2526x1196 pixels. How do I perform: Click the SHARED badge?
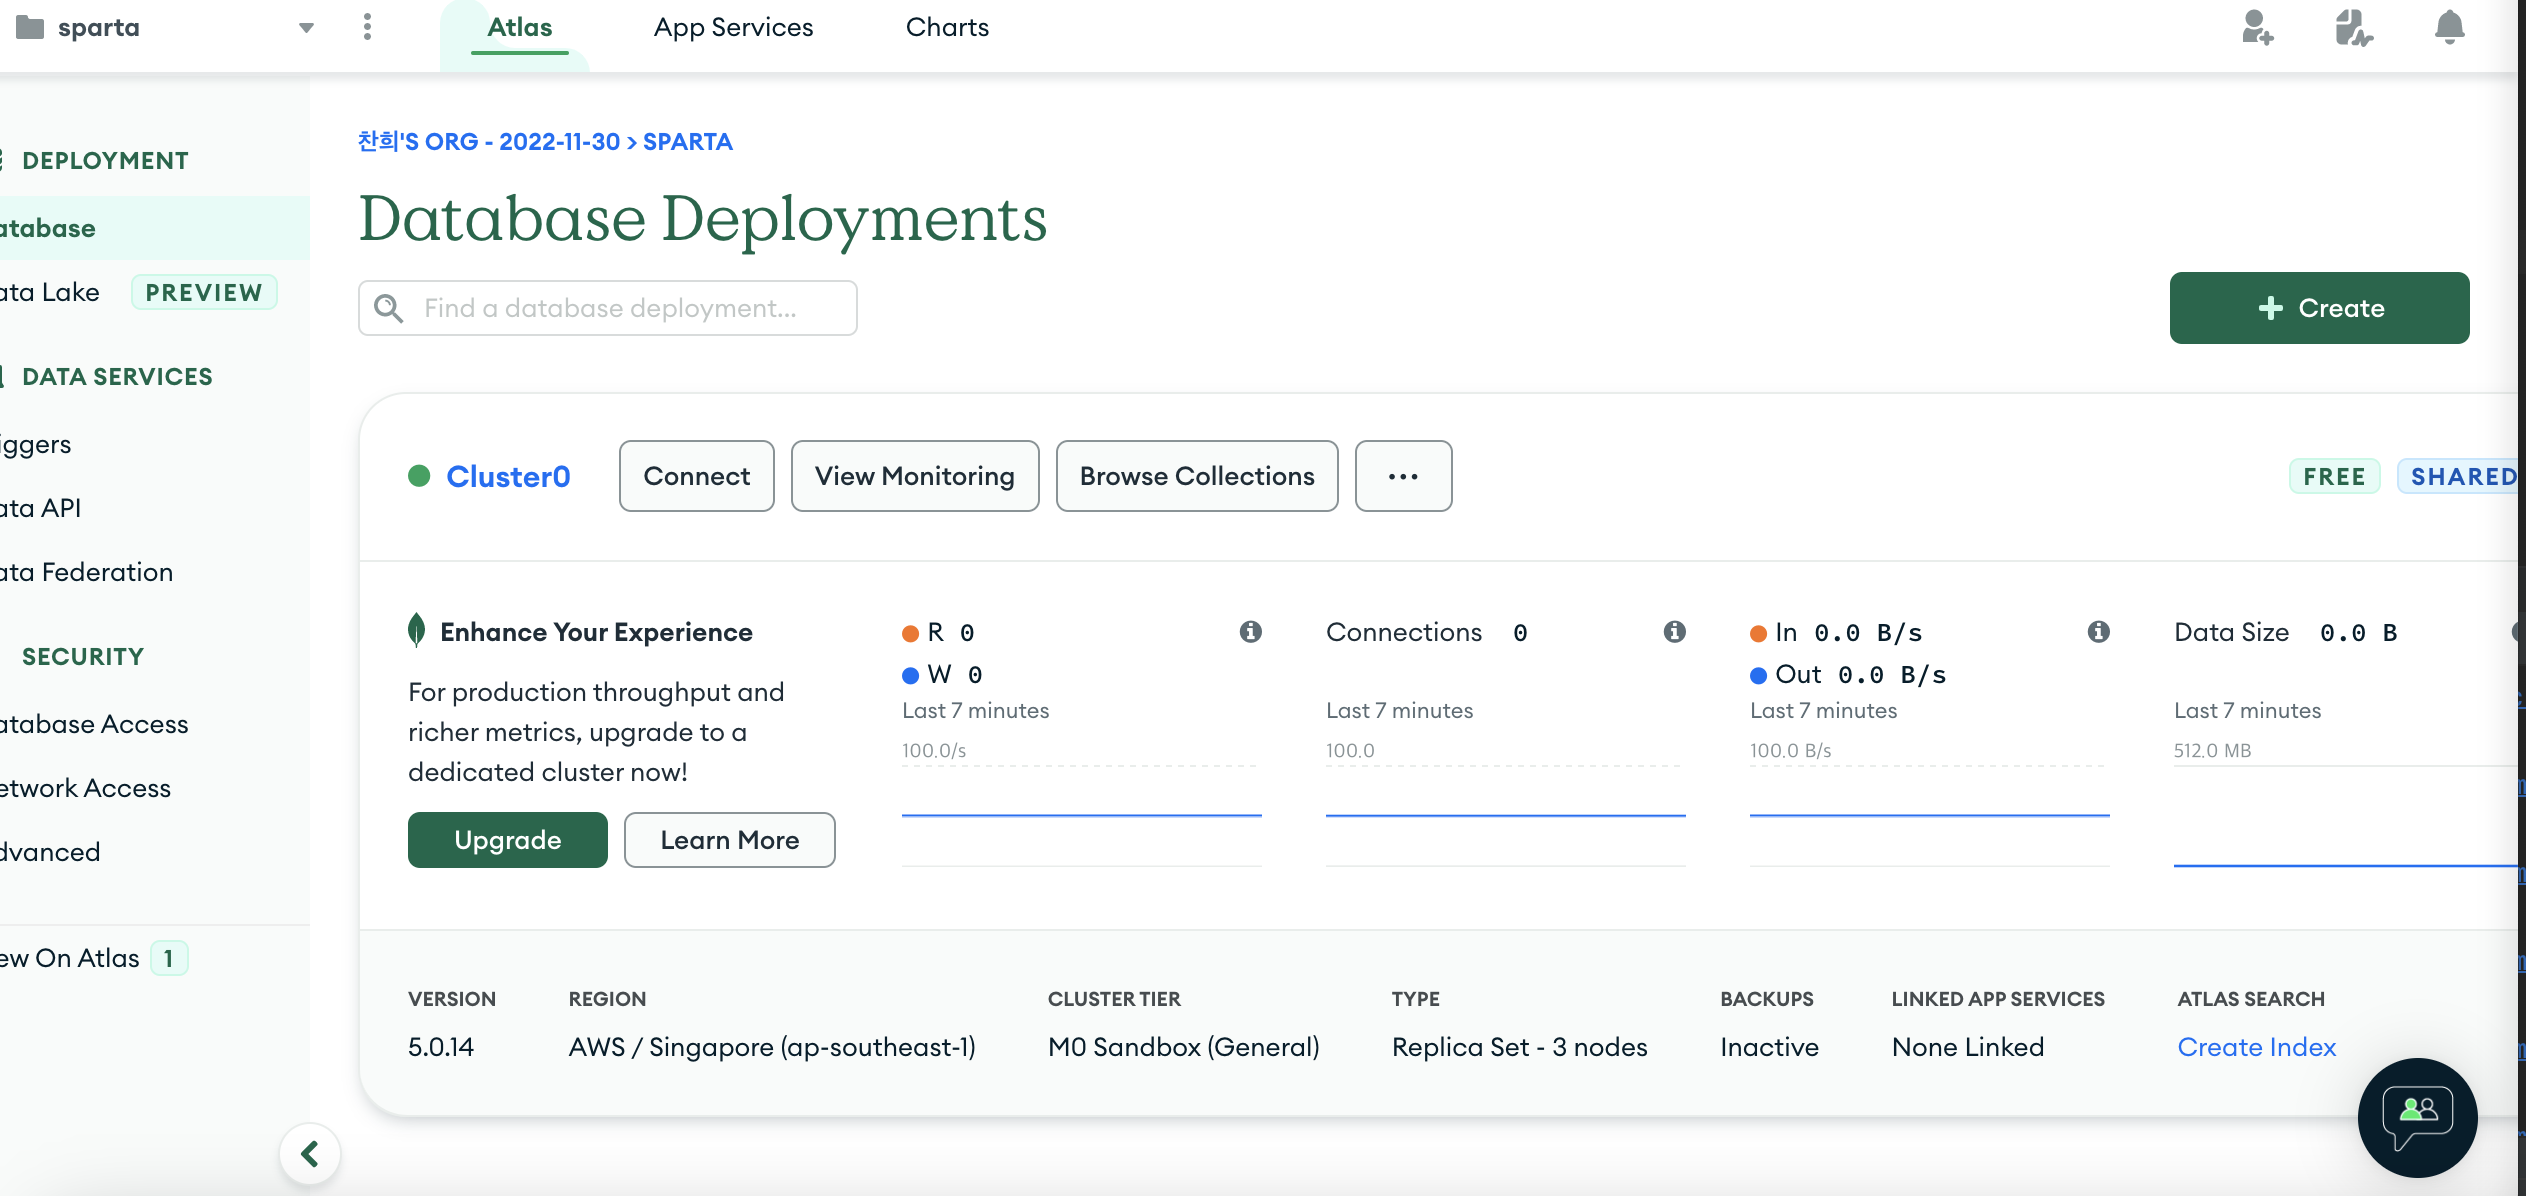pos(2460,477)
